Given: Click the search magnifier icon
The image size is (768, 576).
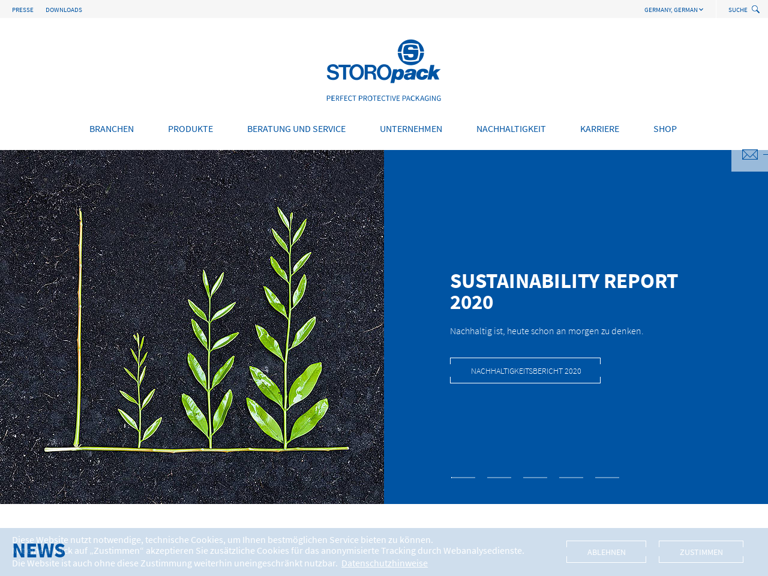Looking at the screenshot, I should point(755,9).
